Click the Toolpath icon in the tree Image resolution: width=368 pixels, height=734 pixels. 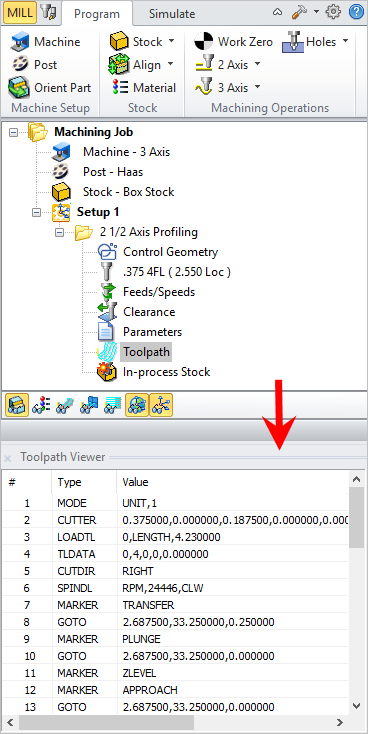[x=107, y=352]
